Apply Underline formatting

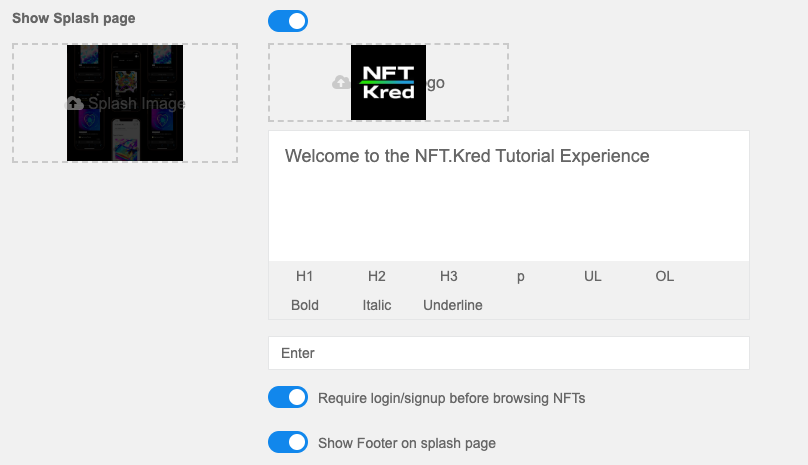pyautogui.click(x=453, y=305)
